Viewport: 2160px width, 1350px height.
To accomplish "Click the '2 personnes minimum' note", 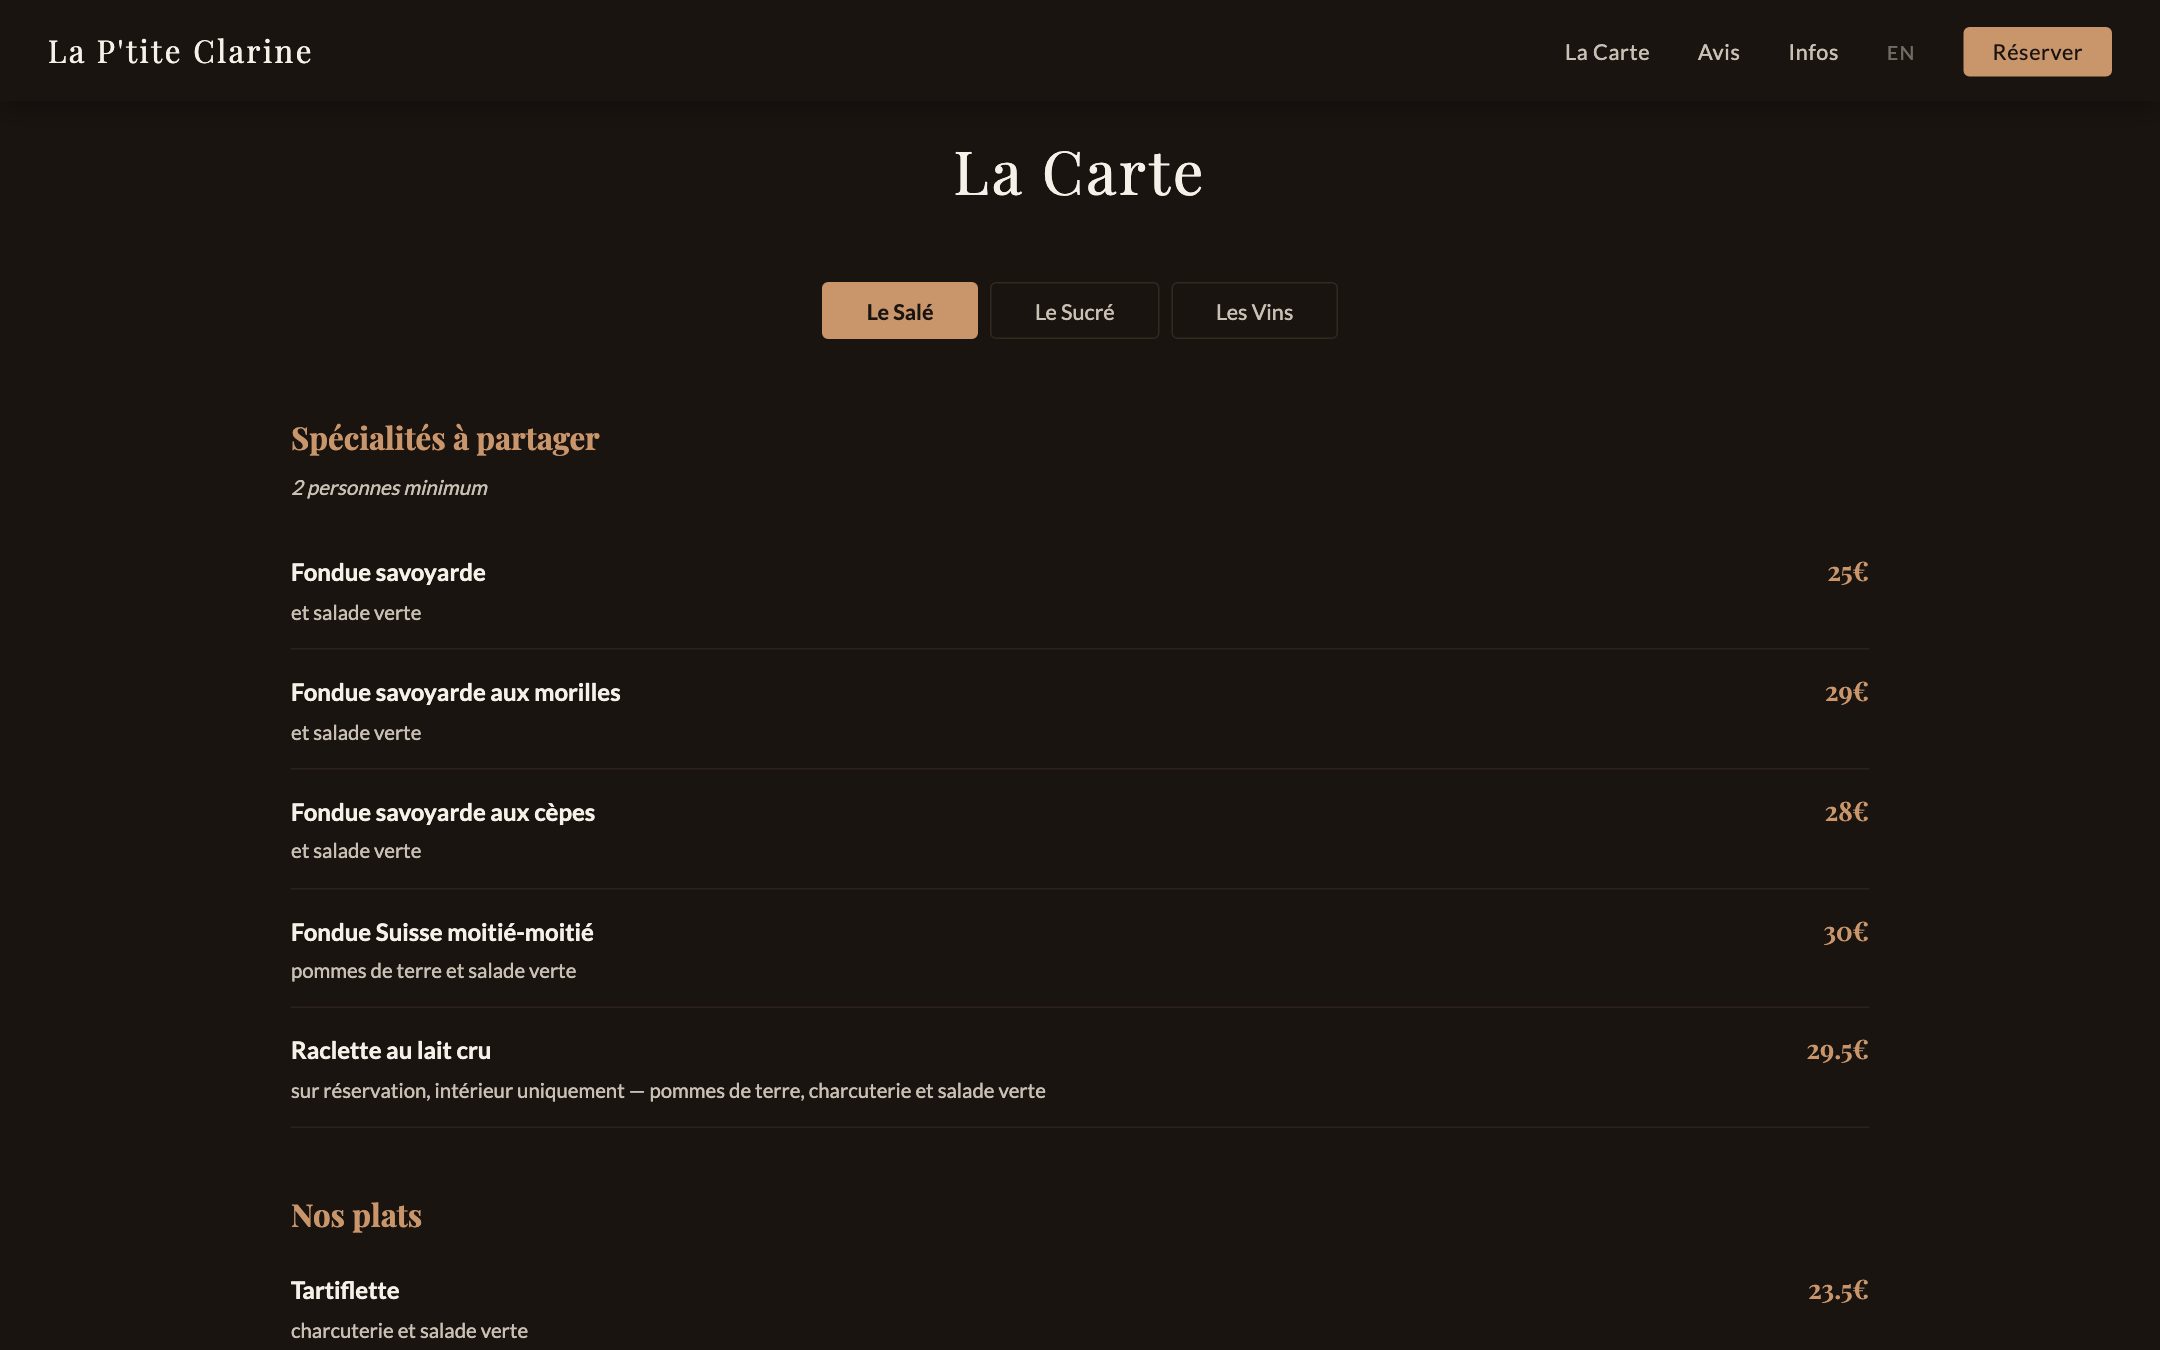I will (389, 488).
